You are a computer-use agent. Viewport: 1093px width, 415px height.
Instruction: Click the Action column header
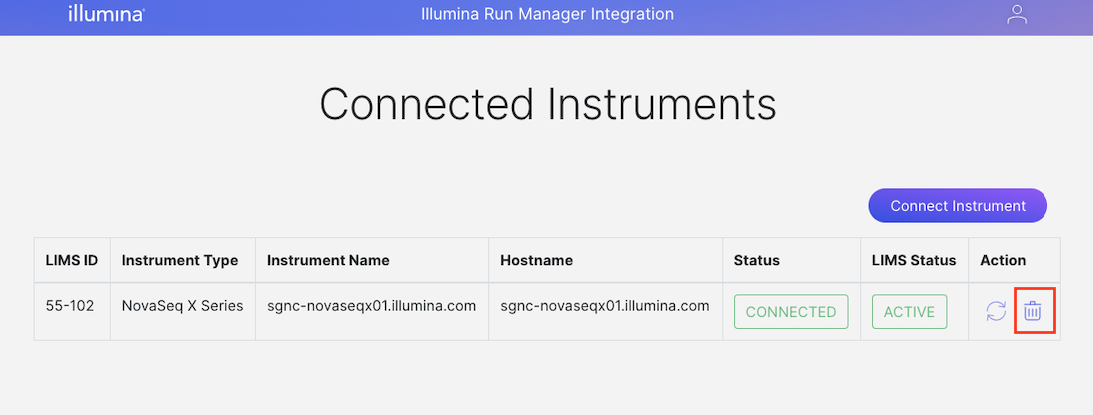click(x=1003, y=260)
